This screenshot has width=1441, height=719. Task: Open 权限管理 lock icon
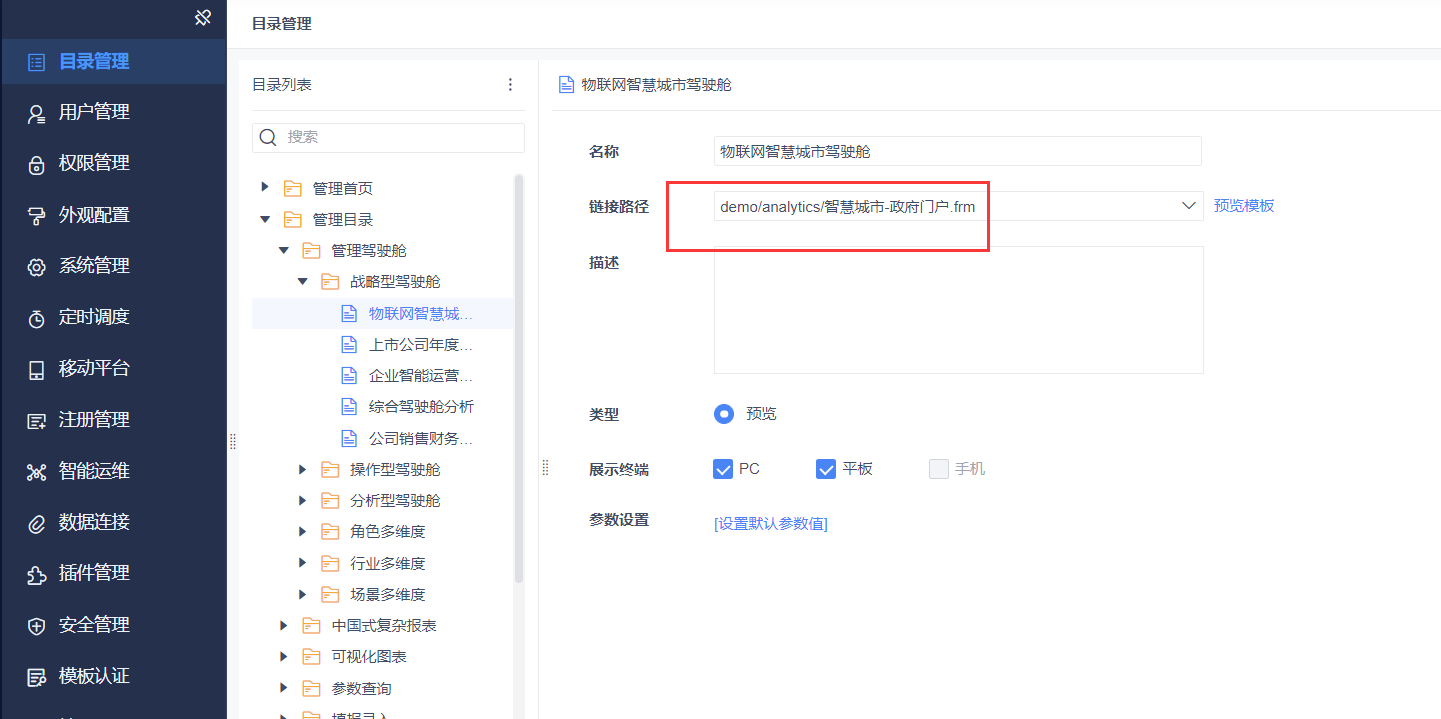[x=37, y=164]
